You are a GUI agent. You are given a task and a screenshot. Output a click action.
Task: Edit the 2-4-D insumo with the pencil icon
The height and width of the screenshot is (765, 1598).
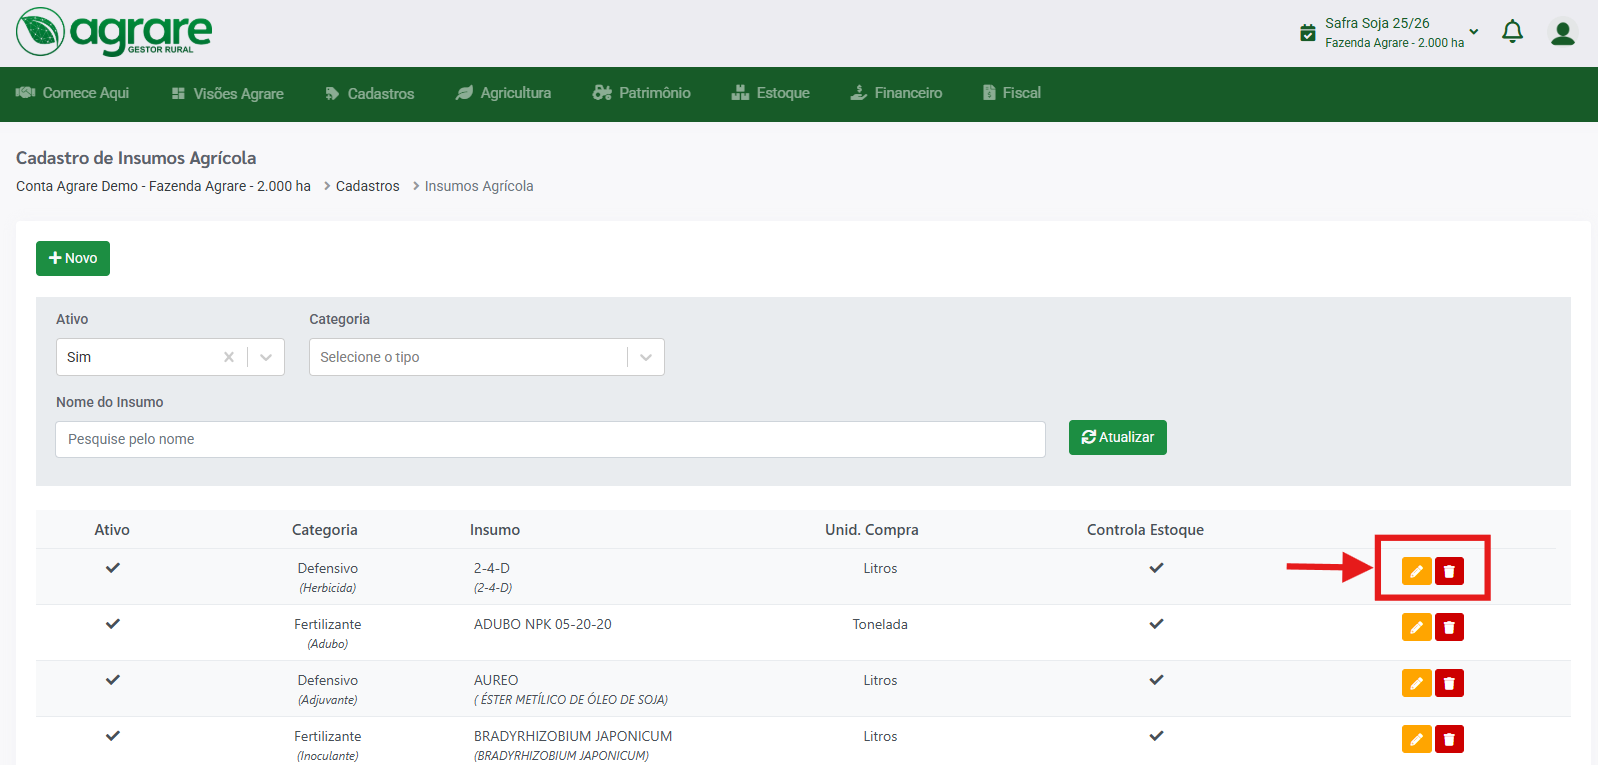pyautogui.click(x=1416, y=571)
